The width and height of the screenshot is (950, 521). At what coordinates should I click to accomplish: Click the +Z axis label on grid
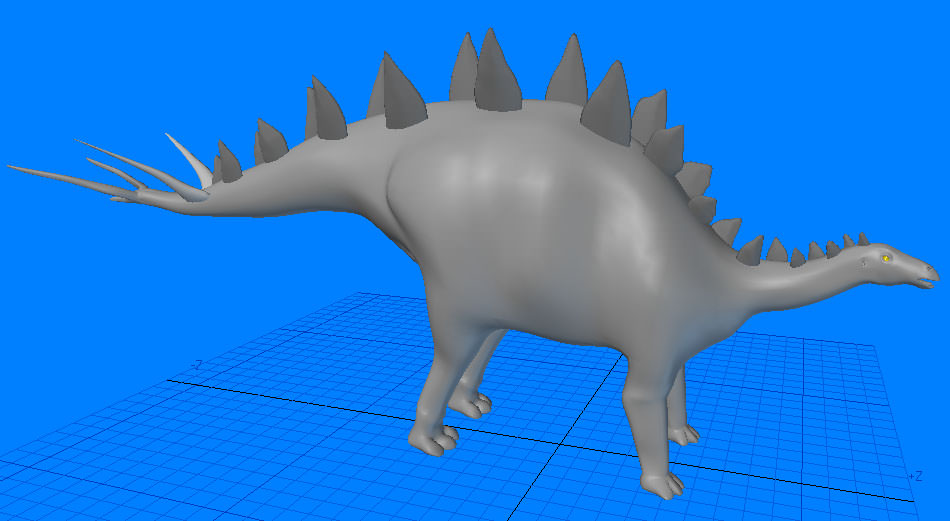[915, 476]
